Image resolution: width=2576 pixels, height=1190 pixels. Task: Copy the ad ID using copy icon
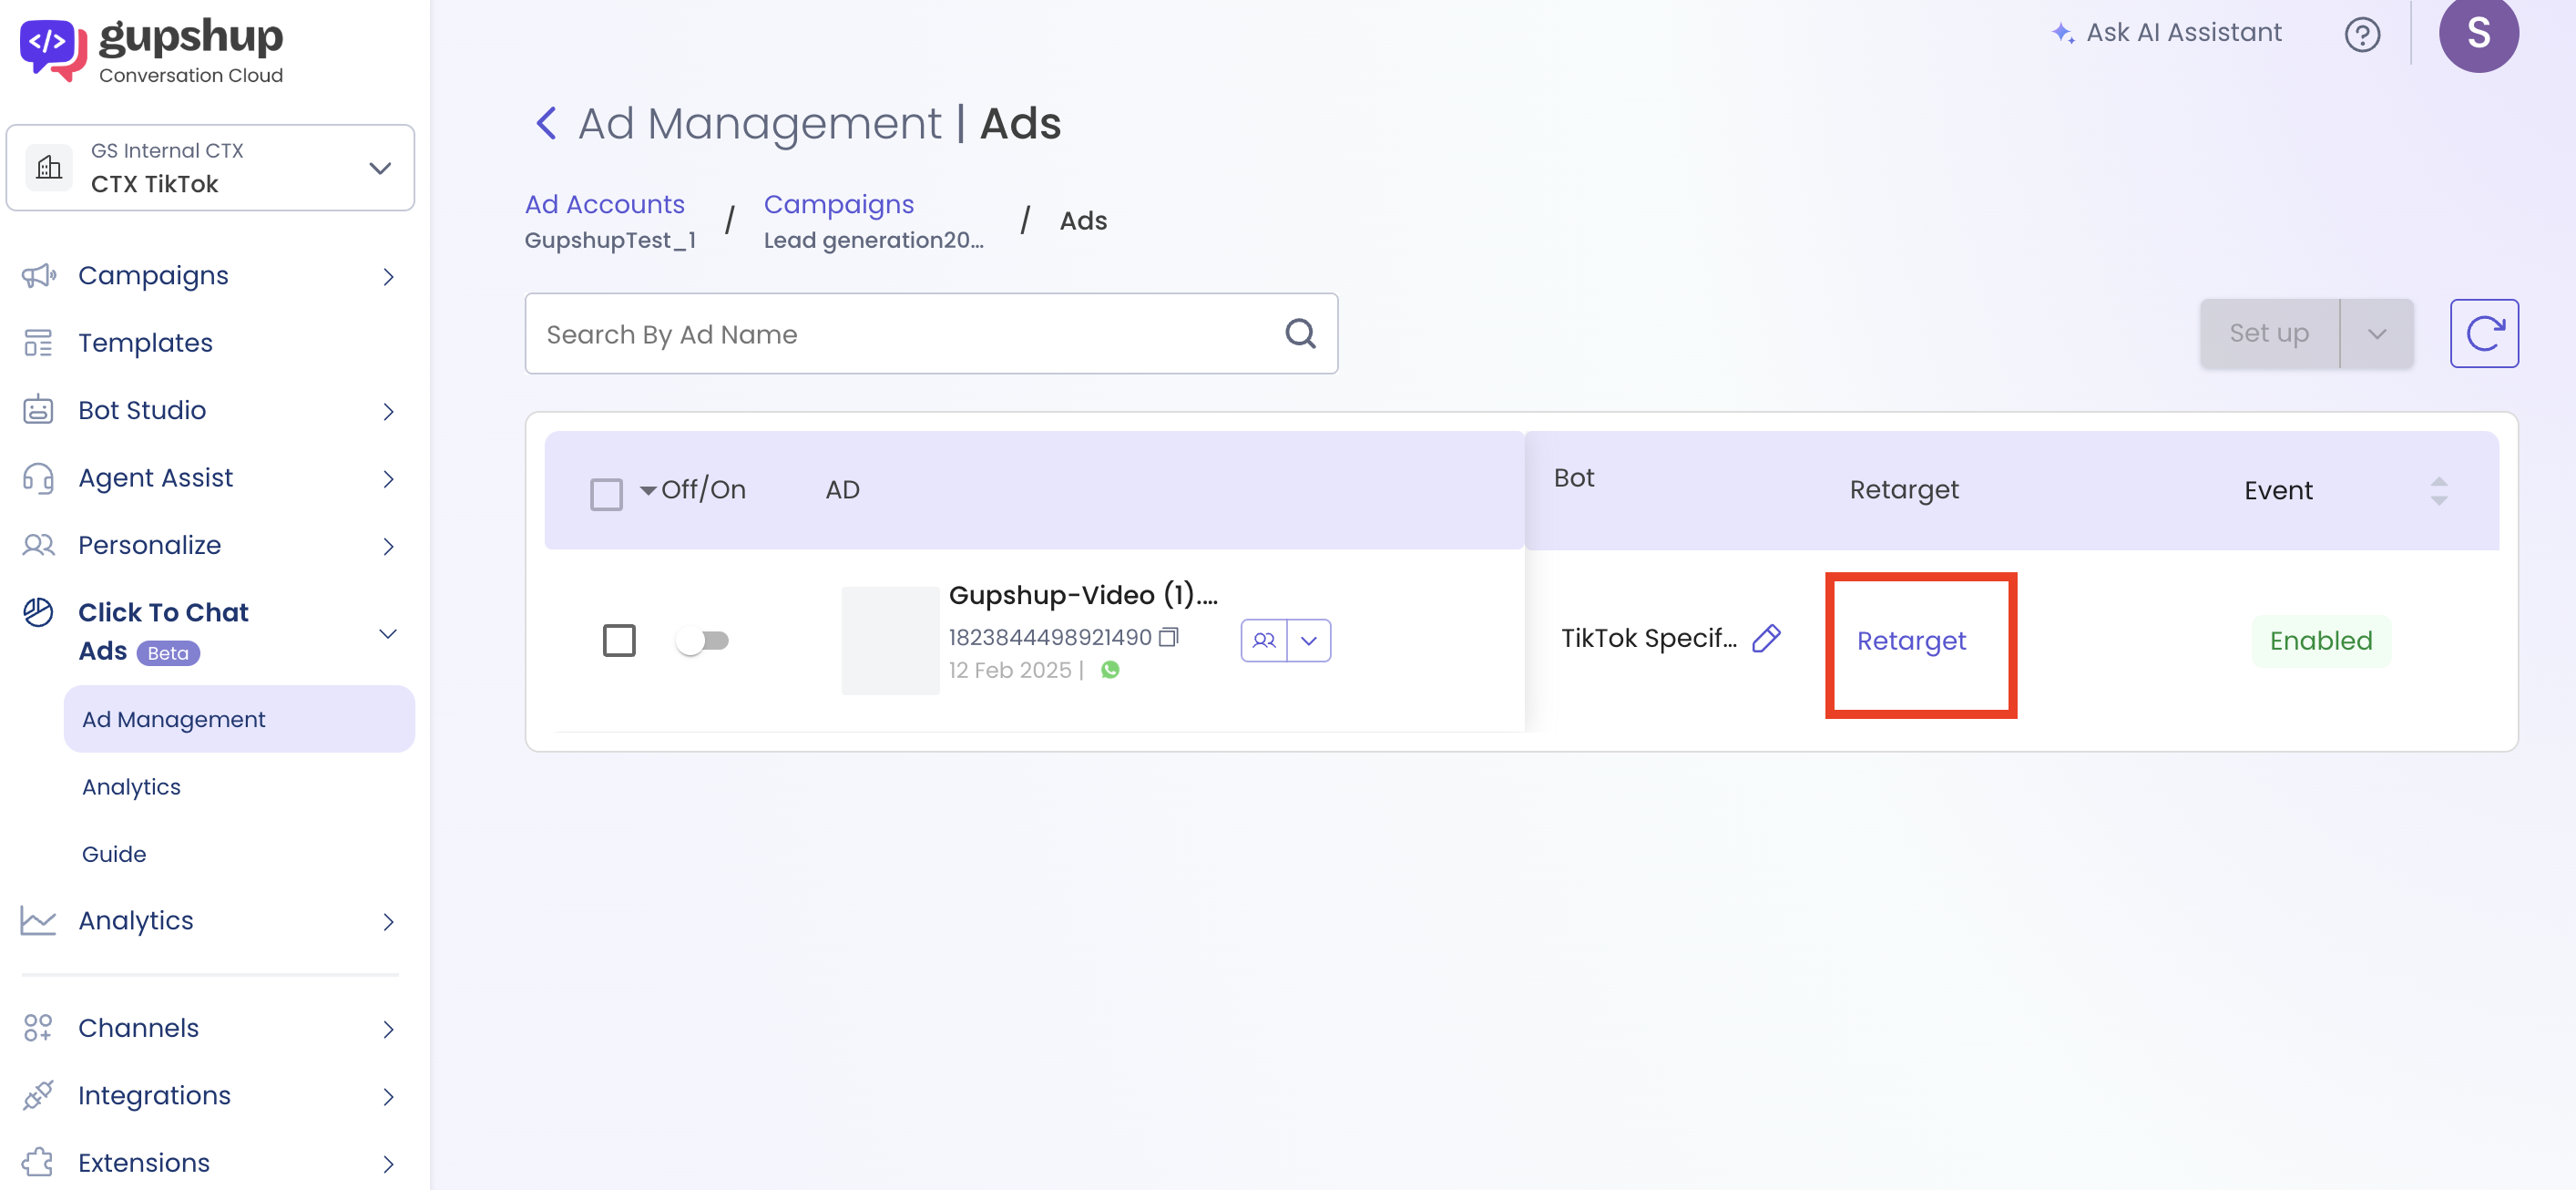[x=1168, y=637]
